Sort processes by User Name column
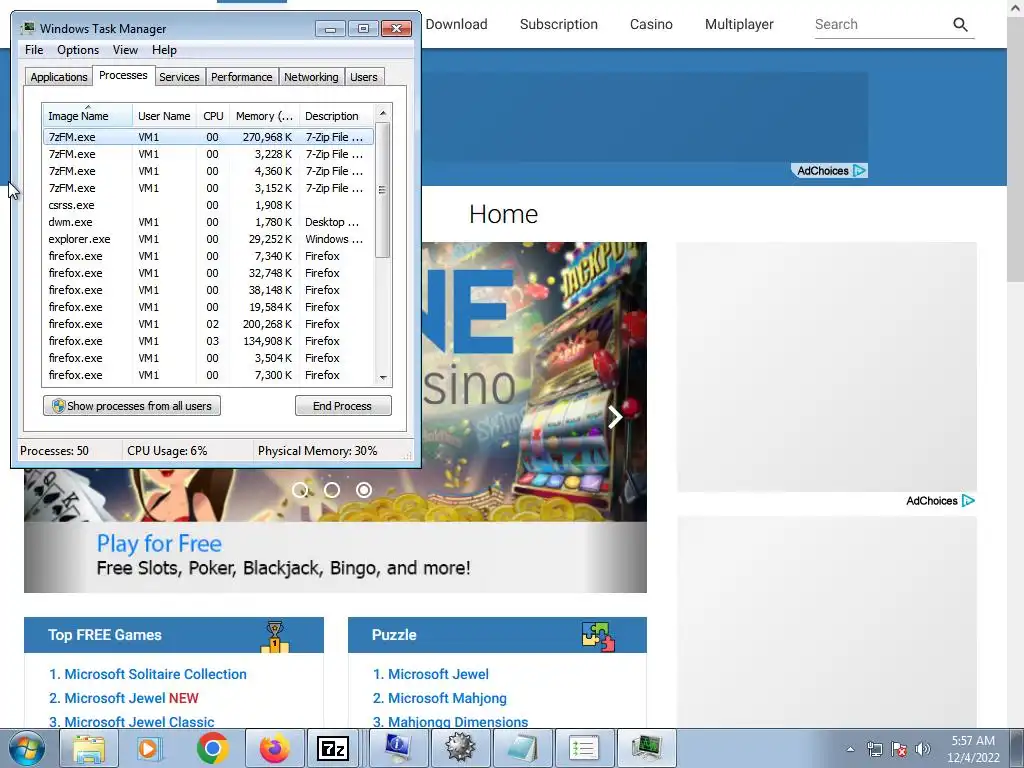The height and width of the screenshot is (768, 1024). pos(165,116)
